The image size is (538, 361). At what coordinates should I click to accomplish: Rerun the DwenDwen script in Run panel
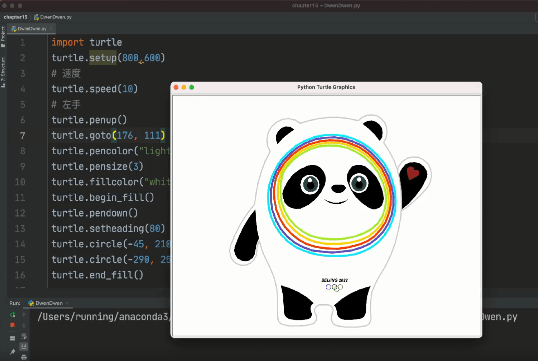13,314
